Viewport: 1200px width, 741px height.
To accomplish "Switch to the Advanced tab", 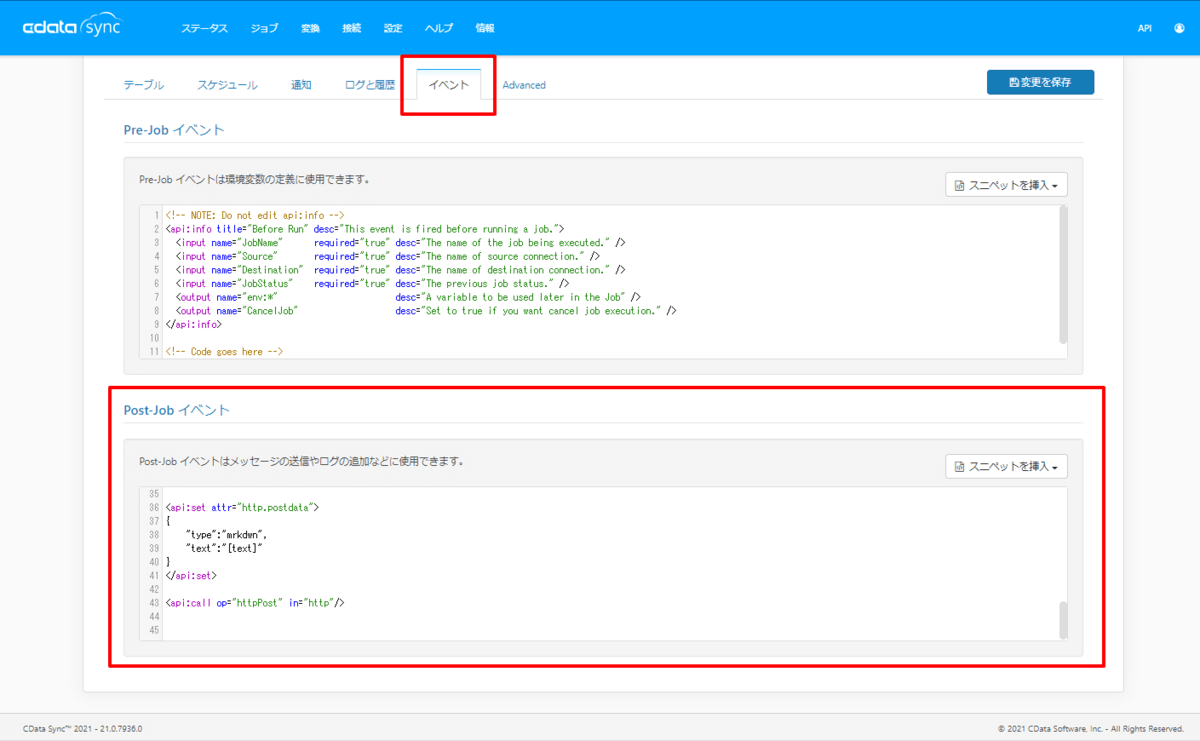I will pos(524,85).
